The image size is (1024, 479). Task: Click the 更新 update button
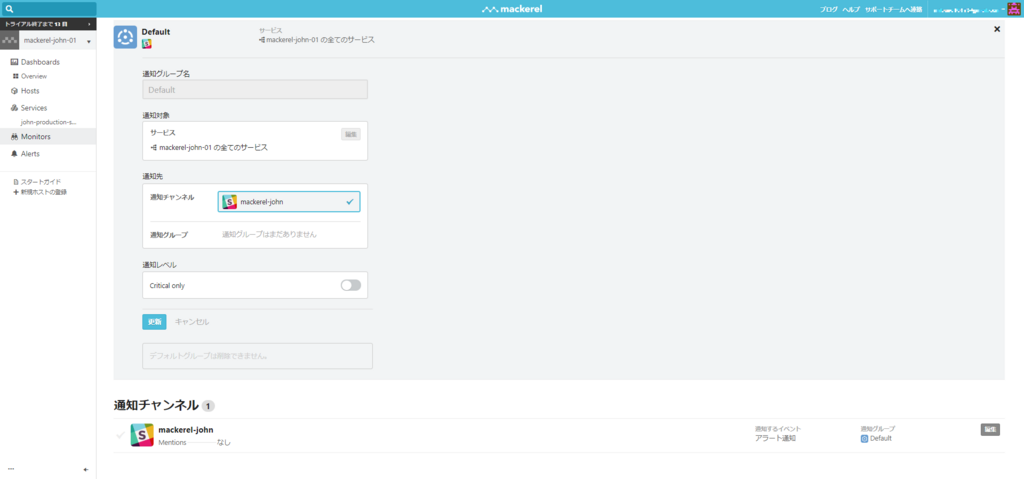(154, 322)
